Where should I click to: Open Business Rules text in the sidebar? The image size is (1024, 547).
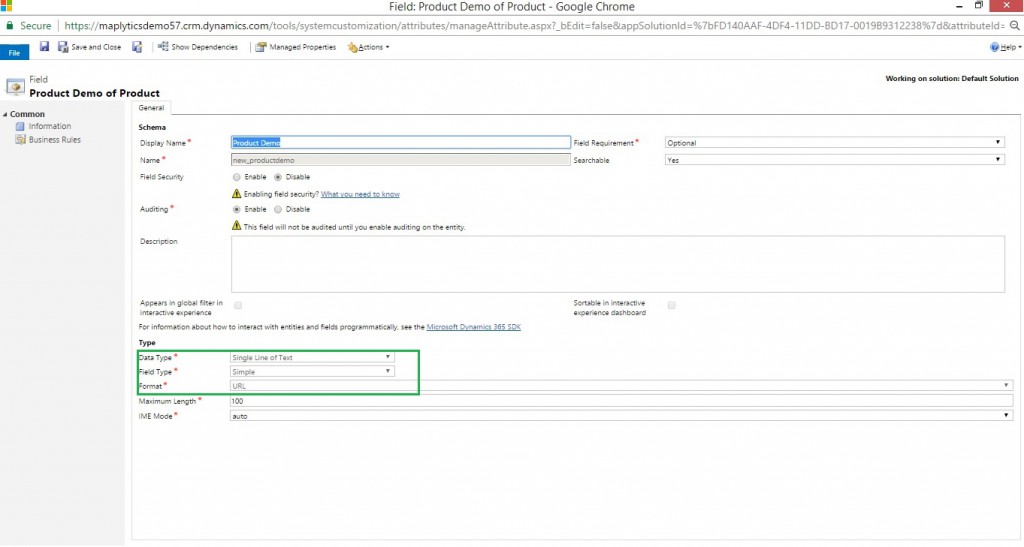point(55,140)
